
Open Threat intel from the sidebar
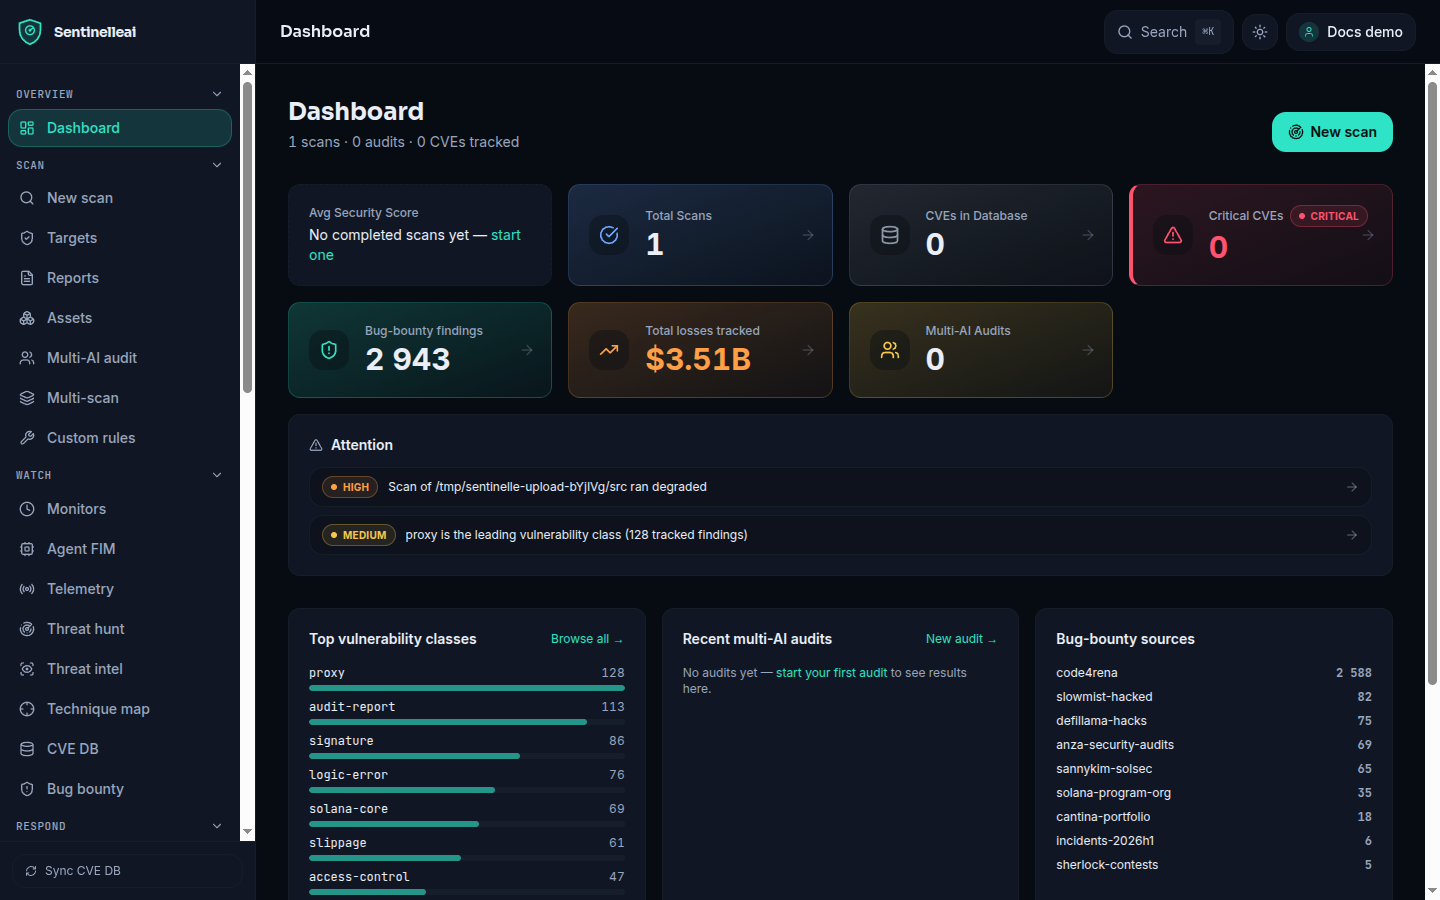[120, 669]
